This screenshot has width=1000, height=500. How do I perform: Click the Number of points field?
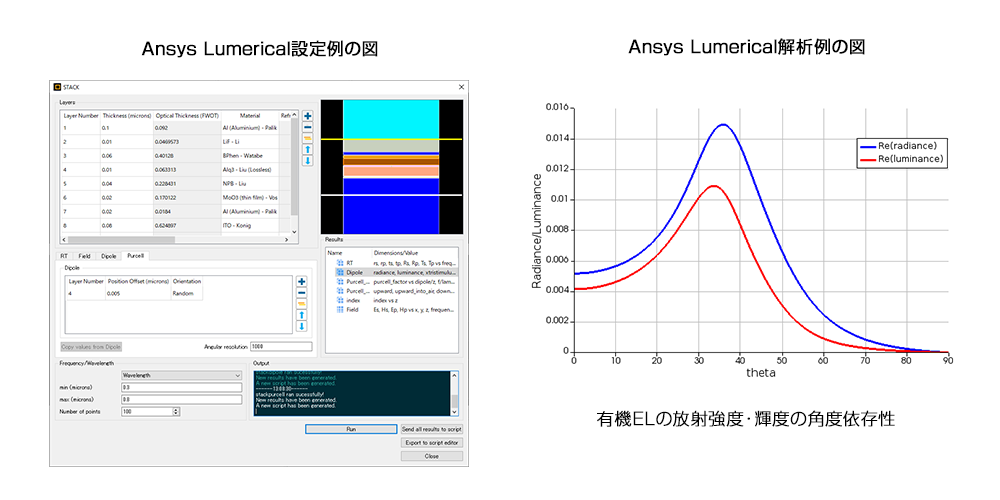[x=151, y=412]
